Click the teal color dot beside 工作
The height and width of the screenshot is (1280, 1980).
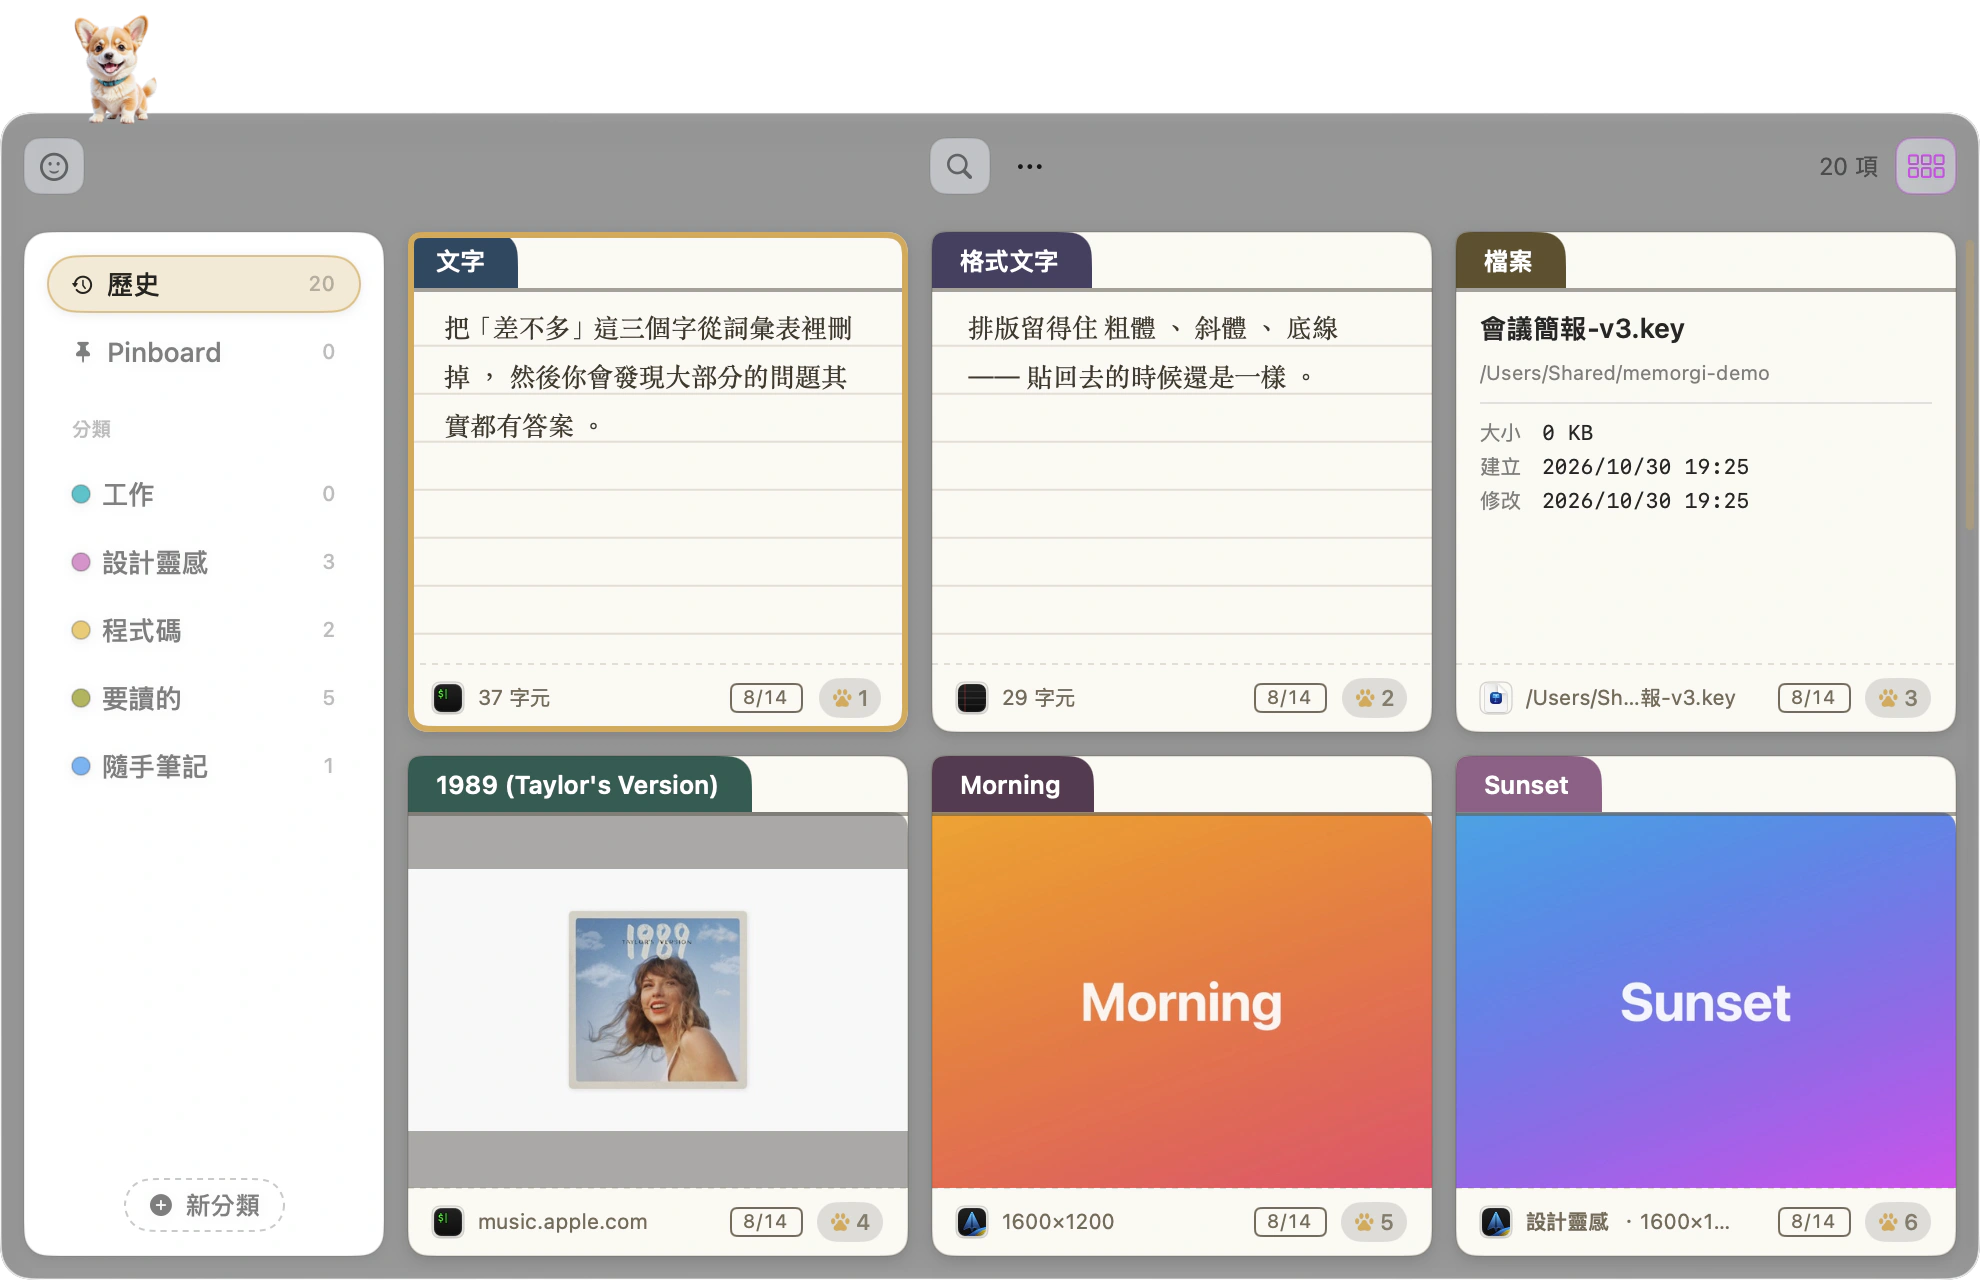[81, 494]
